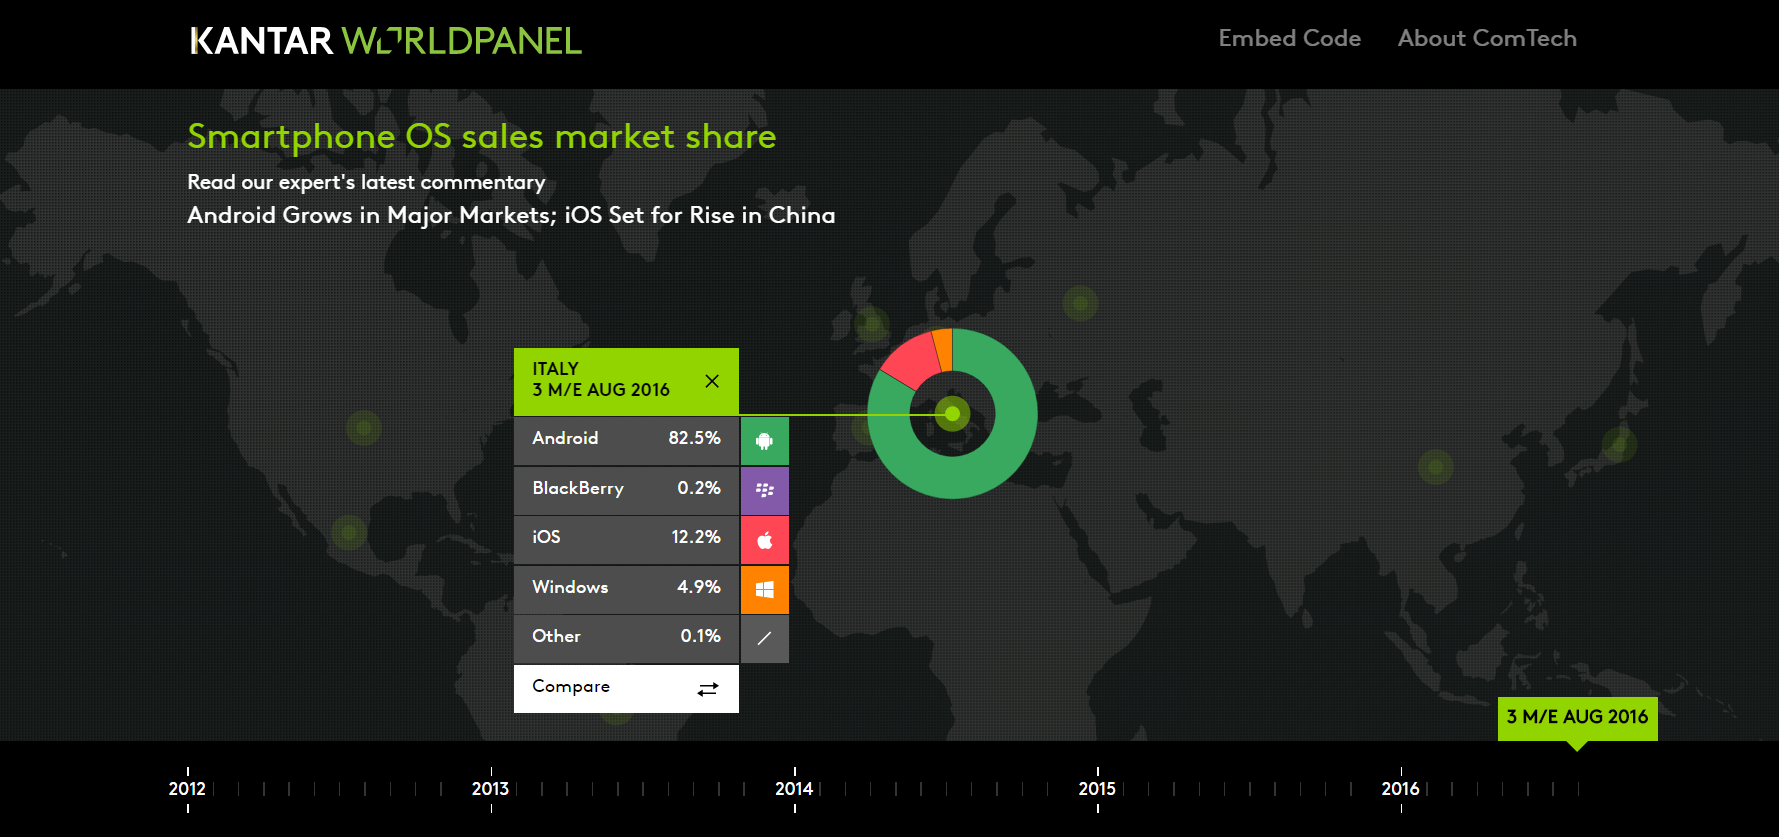Select 2015 on the timeline
This screenshot has height=837, width=1779.
point(1097,789)
